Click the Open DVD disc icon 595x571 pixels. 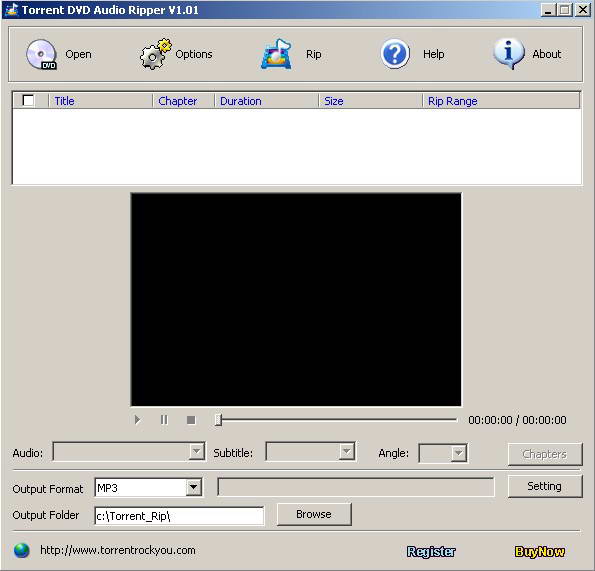(x=41, y=55)
